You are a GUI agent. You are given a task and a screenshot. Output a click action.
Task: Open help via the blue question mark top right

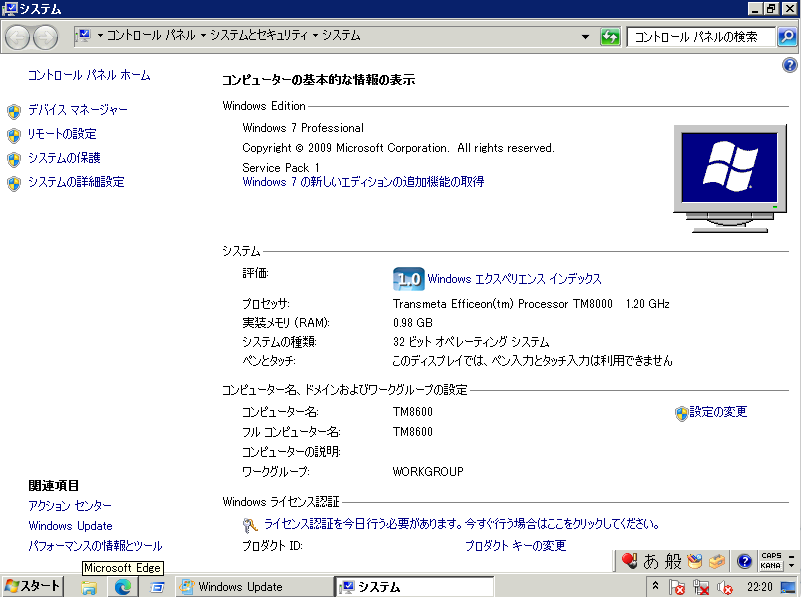click(789, 65)
